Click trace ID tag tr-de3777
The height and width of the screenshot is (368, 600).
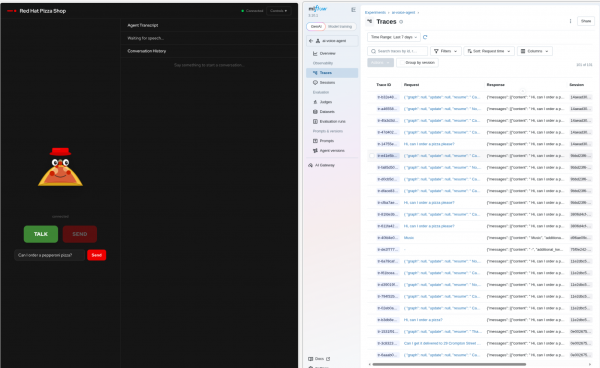click(387, 249)
